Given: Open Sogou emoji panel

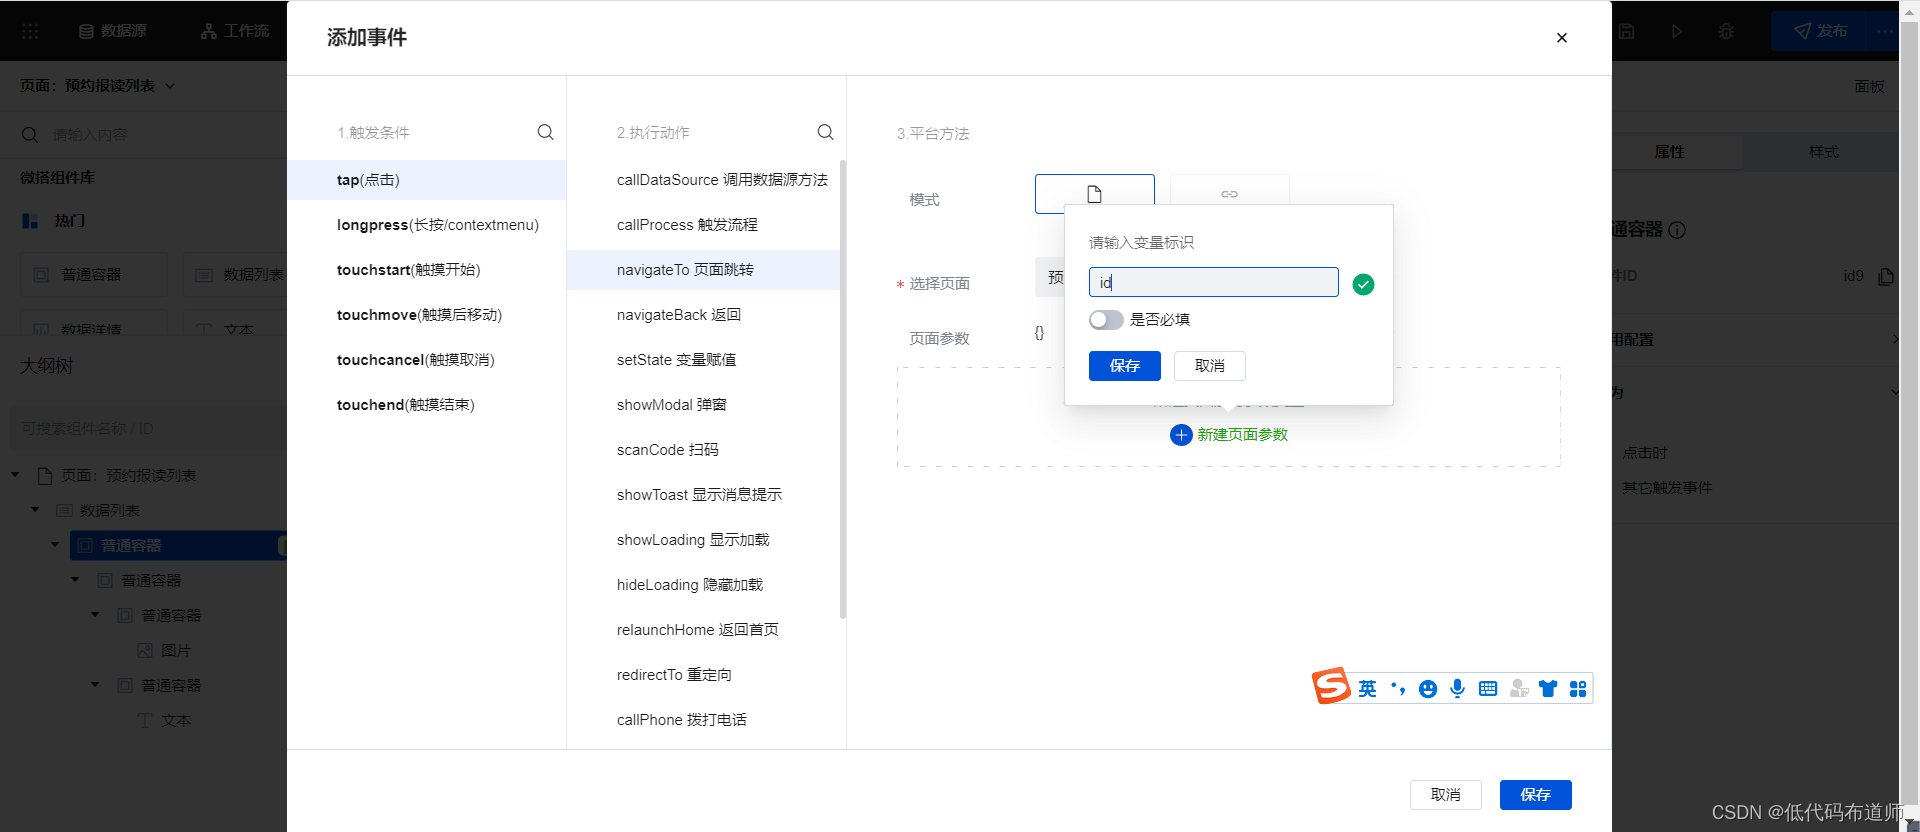Looking at the screenshot, I should [1428, 689].
